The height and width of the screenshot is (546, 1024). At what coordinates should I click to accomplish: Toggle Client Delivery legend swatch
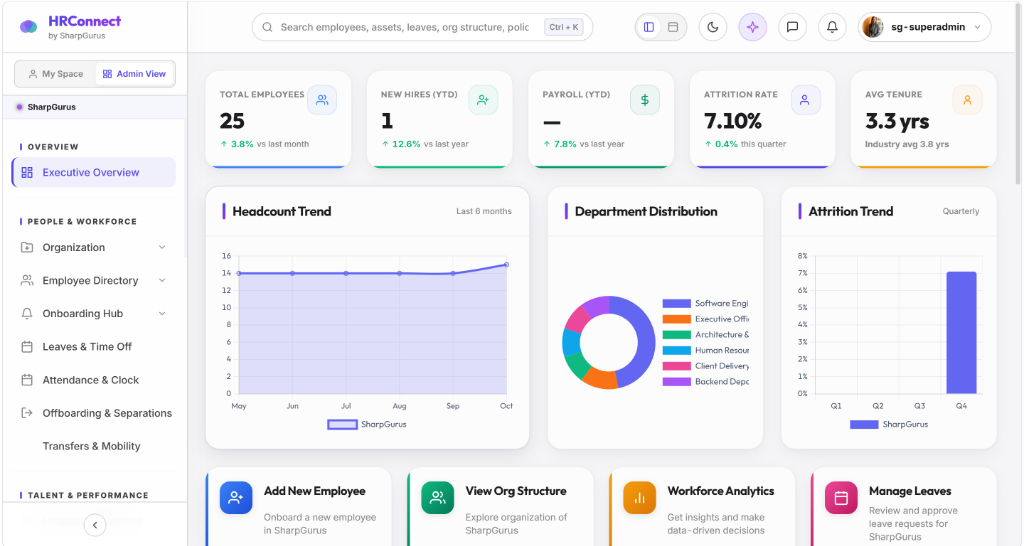(x=676, y=366)
